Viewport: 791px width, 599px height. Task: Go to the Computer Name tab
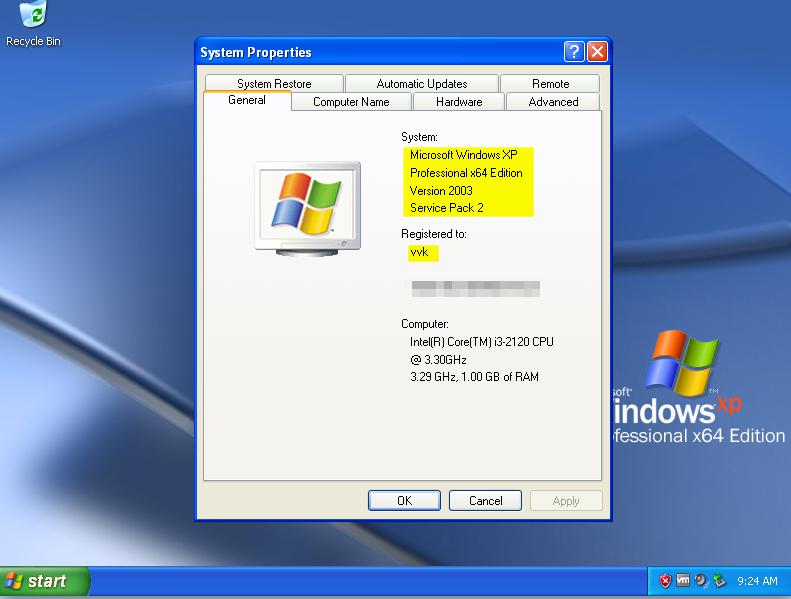(351, 102)
